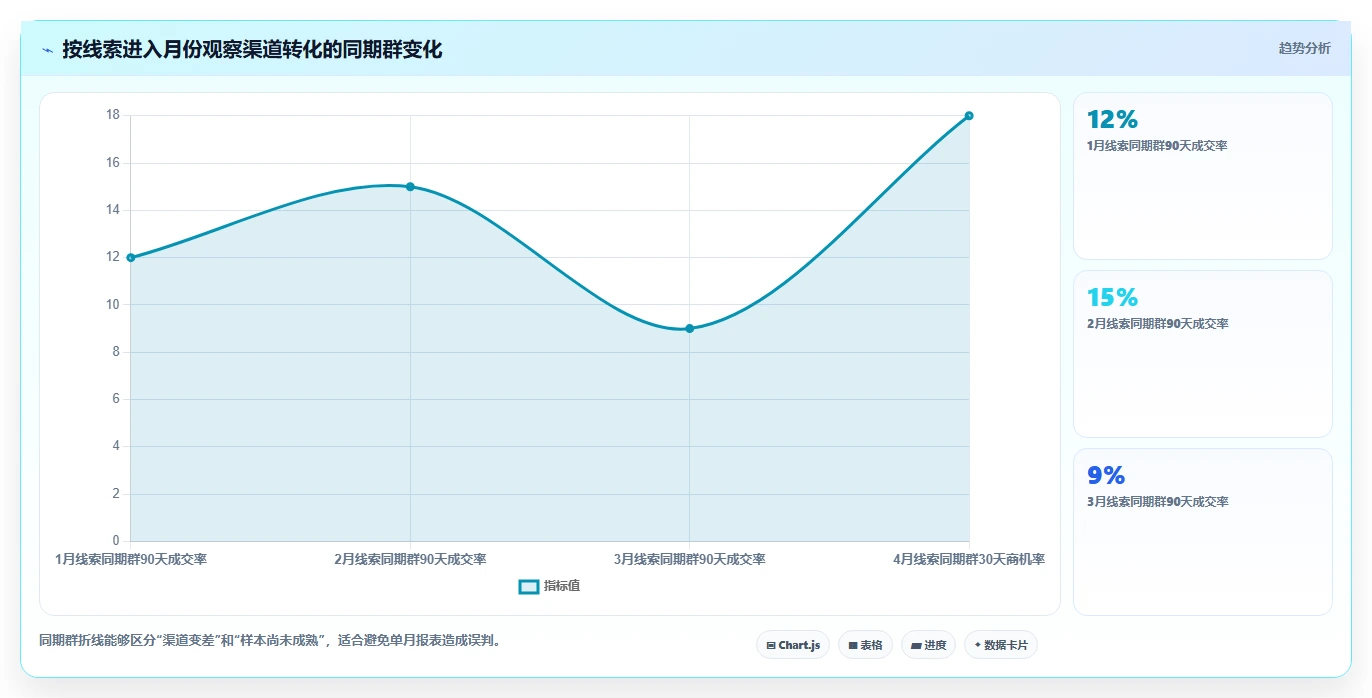Select the Chart.js tag chip

(x=793, y=645)
